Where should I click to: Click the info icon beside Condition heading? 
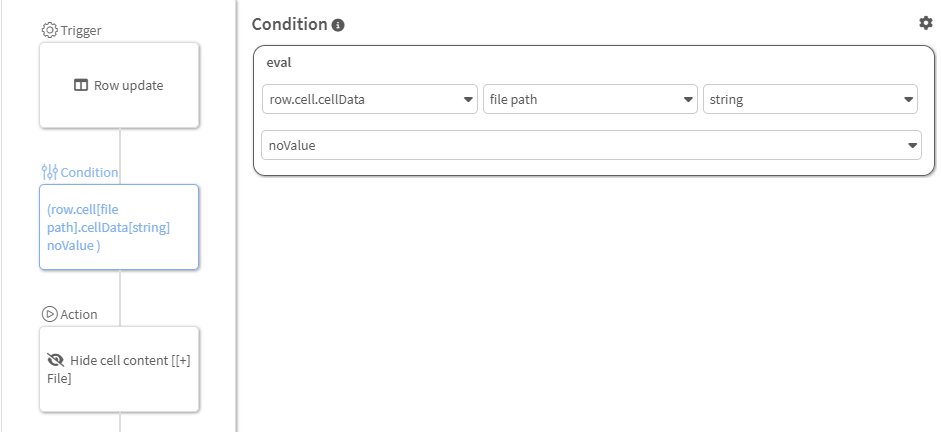(x=338, y=25)
